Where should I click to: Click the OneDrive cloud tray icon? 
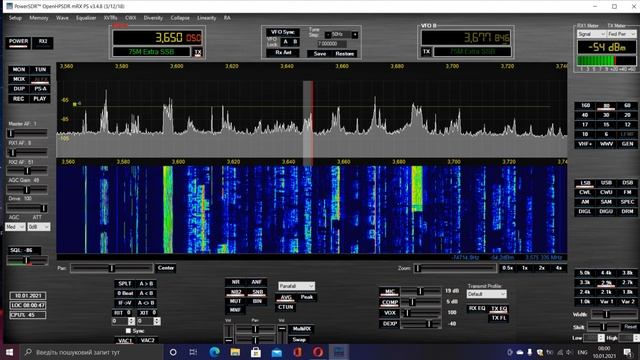point(520,352)
